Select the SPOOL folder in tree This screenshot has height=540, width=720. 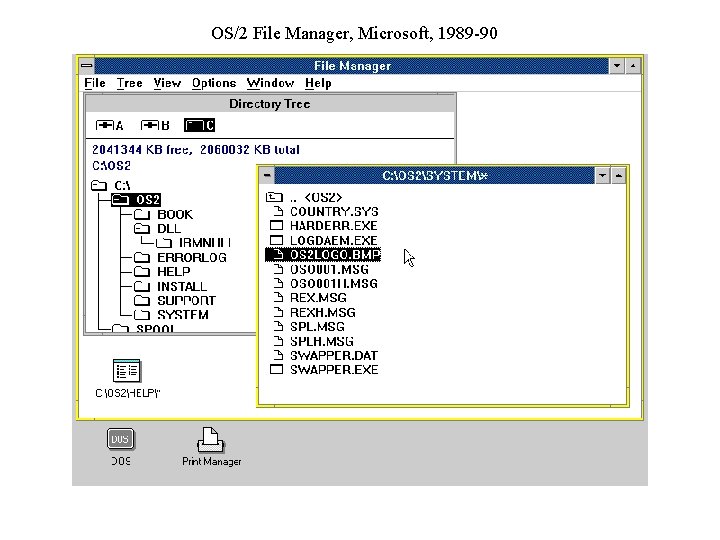(x=143, y=328)
